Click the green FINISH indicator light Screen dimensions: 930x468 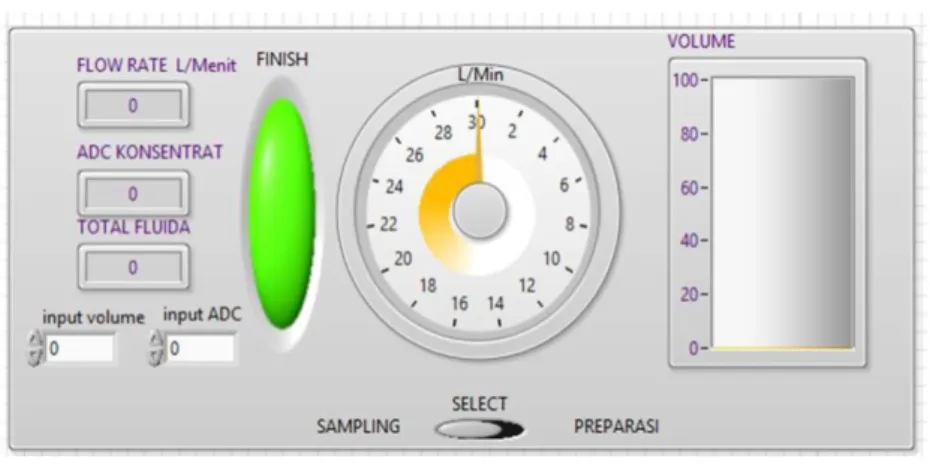click(x=282, y=214)
